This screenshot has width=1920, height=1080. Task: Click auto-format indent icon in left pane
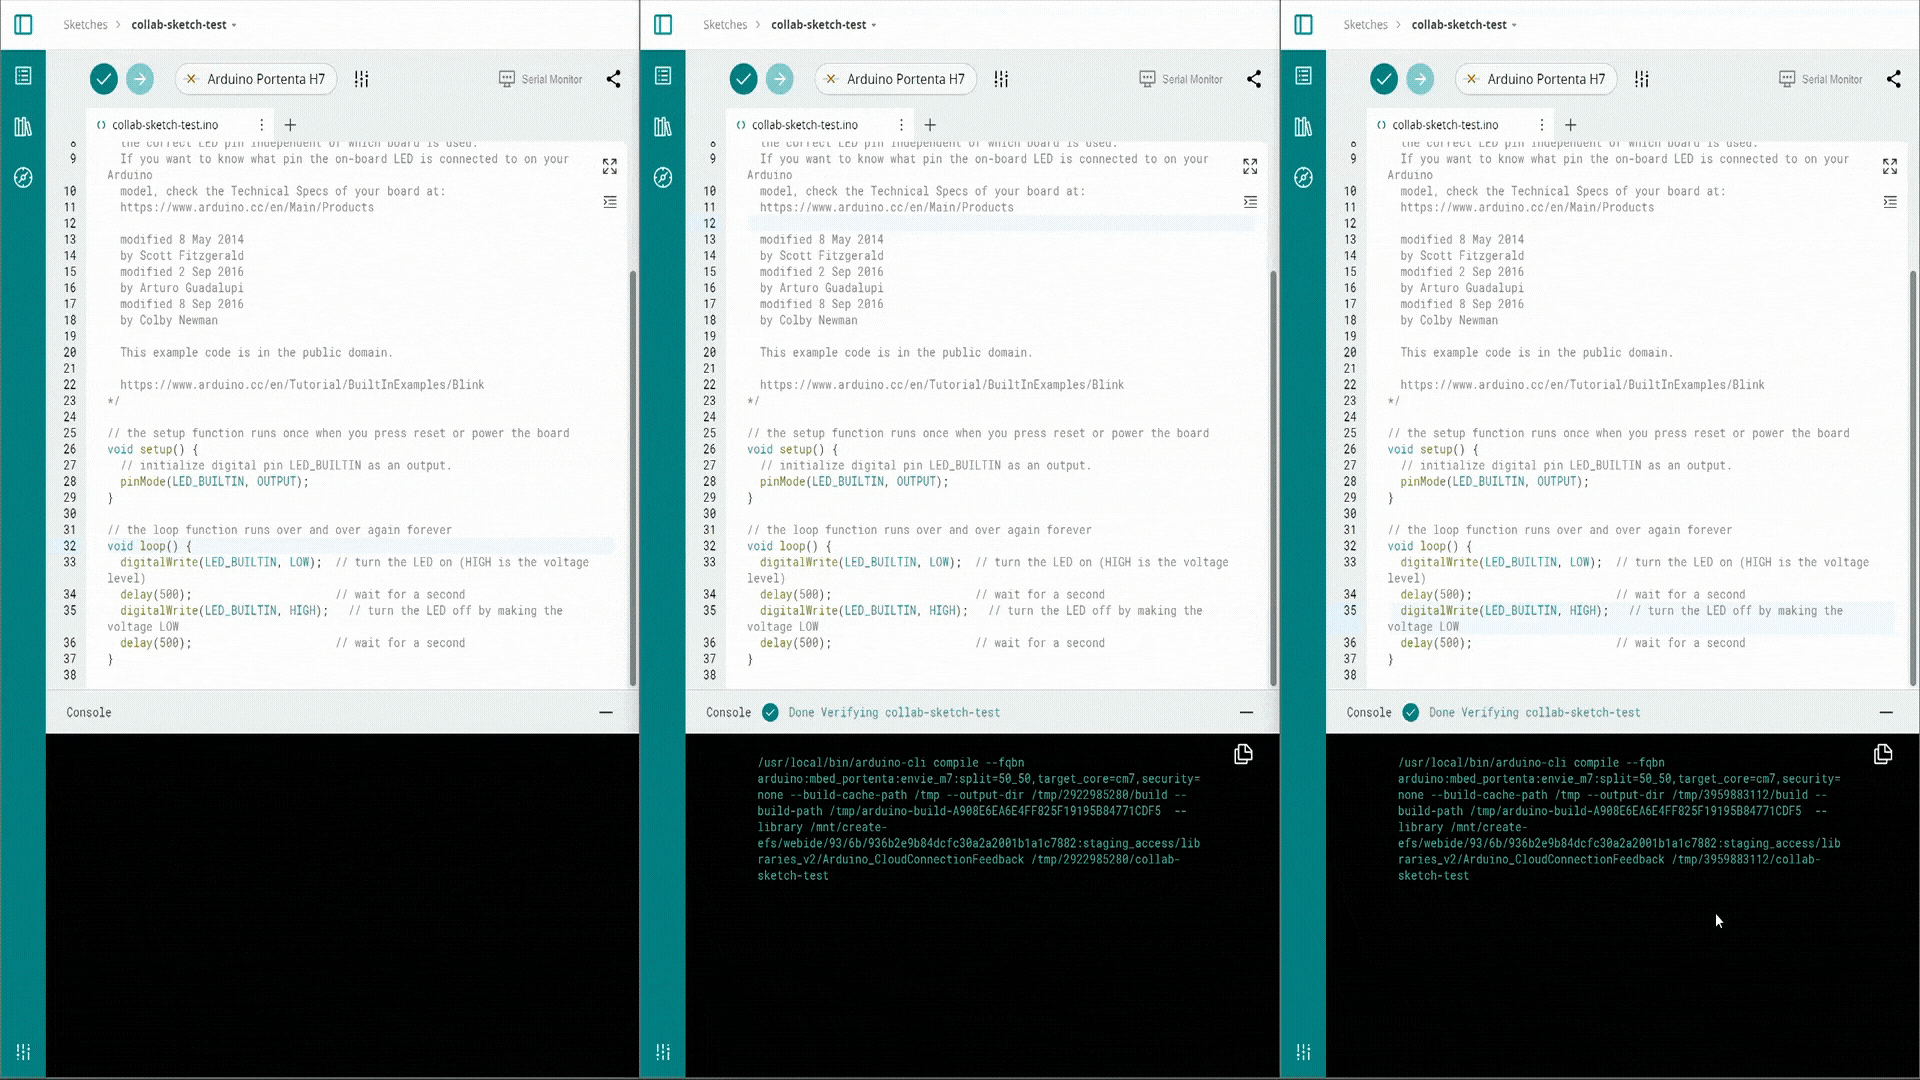pyautogui.click(x=610, y=202)
